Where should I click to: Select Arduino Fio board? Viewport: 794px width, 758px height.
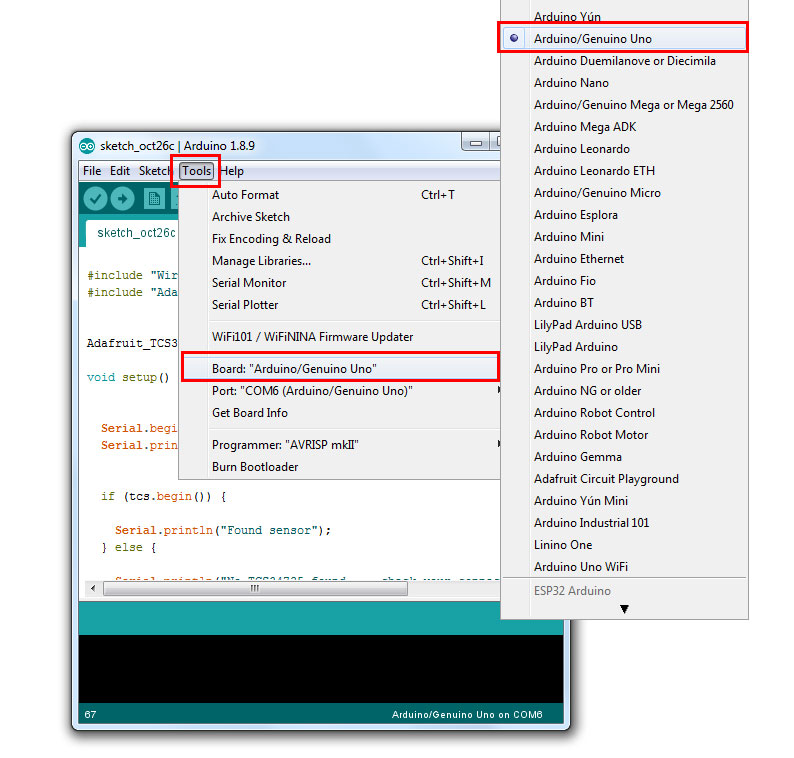click(624, 281)
